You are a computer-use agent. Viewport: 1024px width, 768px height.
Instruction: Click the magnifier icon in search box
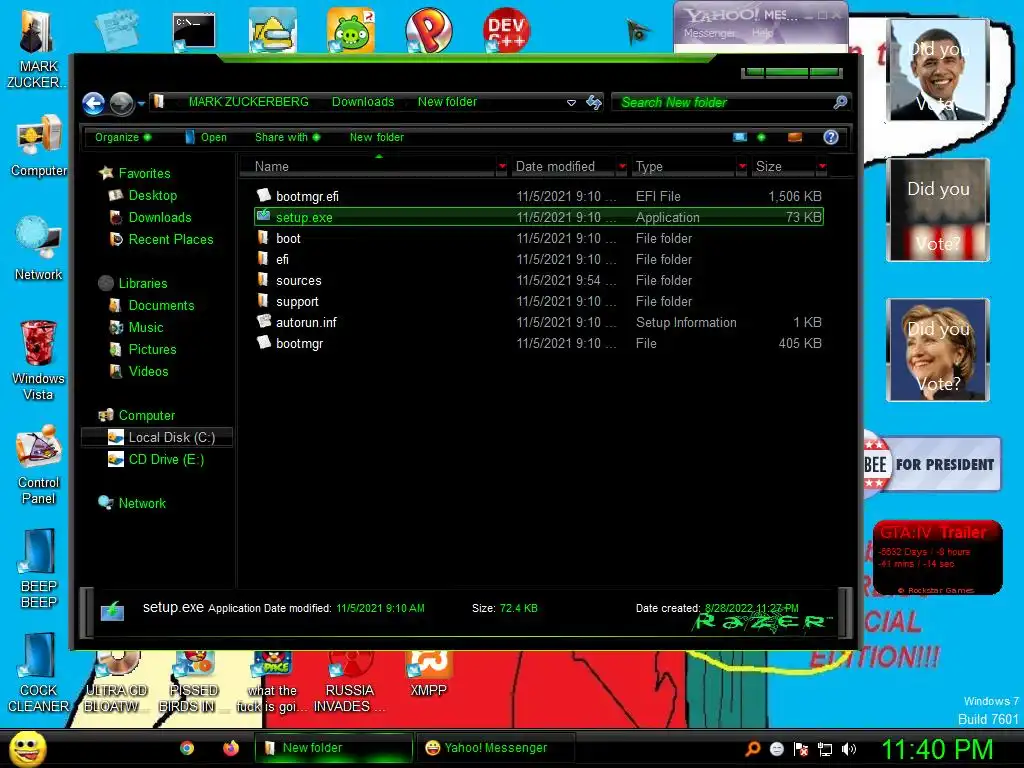840,102
